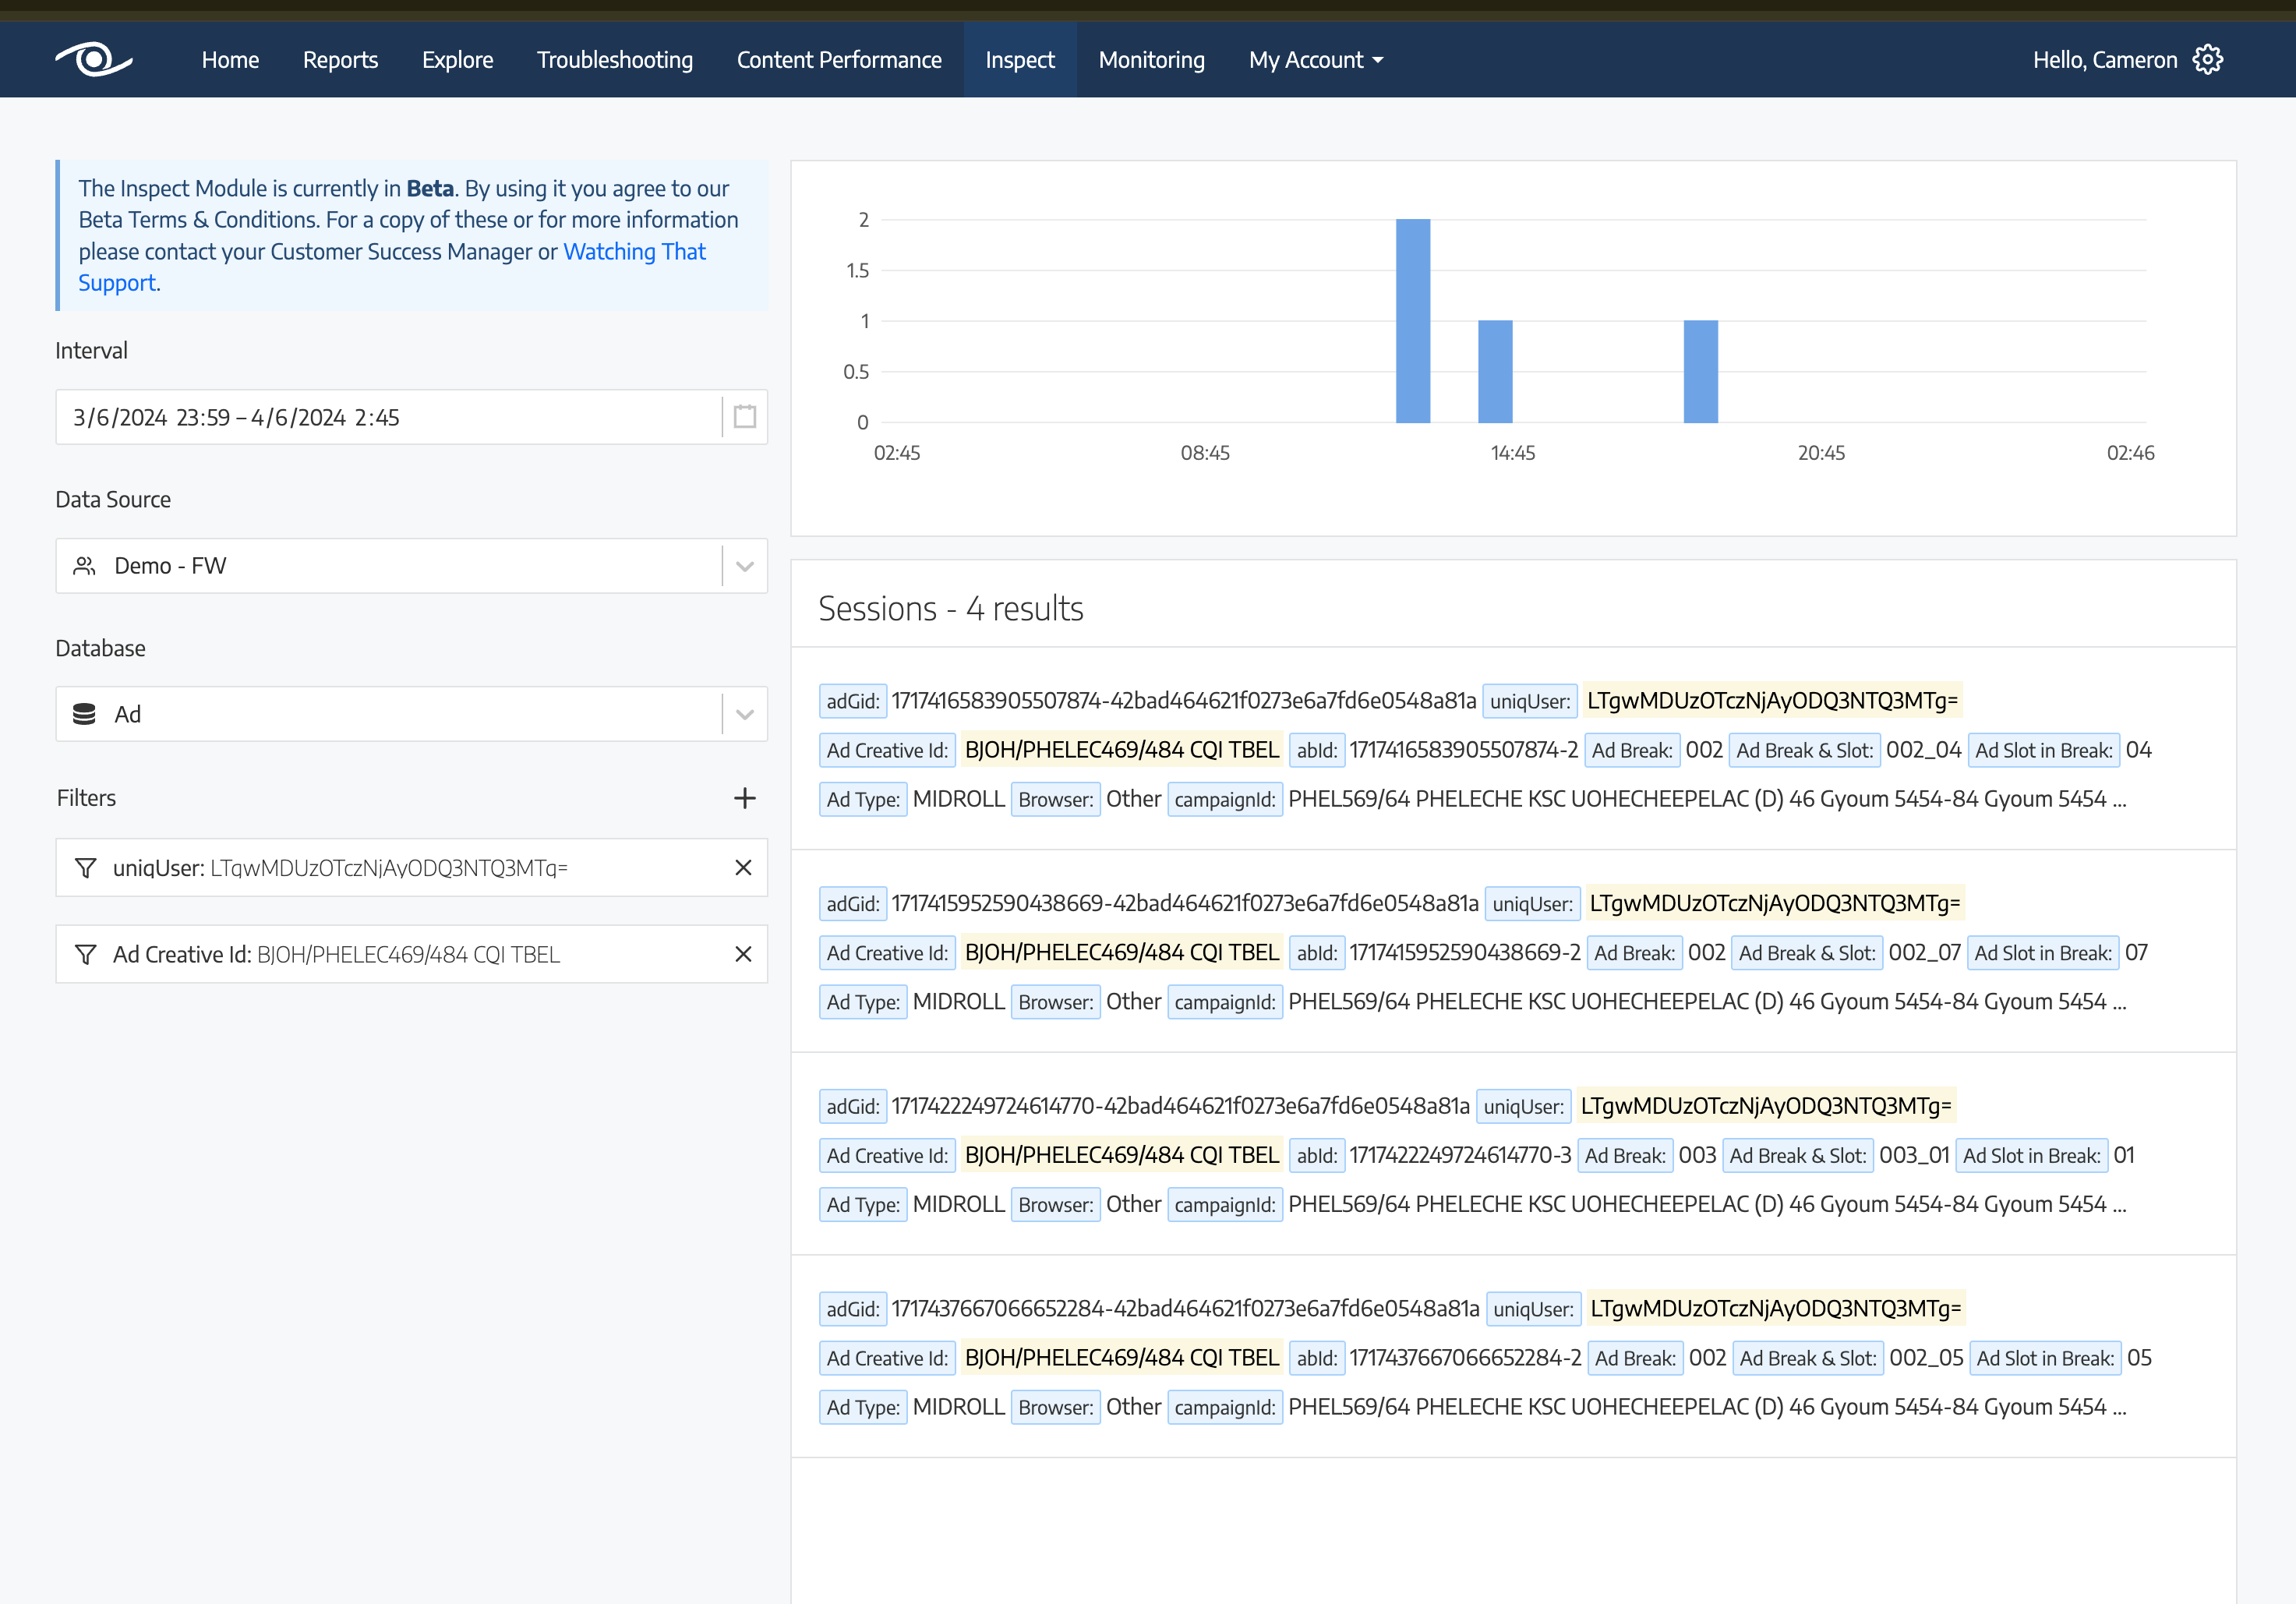Go to the Home tab
The height and width of the screenshot is (1604, 2296).
[x=230, y=60]
